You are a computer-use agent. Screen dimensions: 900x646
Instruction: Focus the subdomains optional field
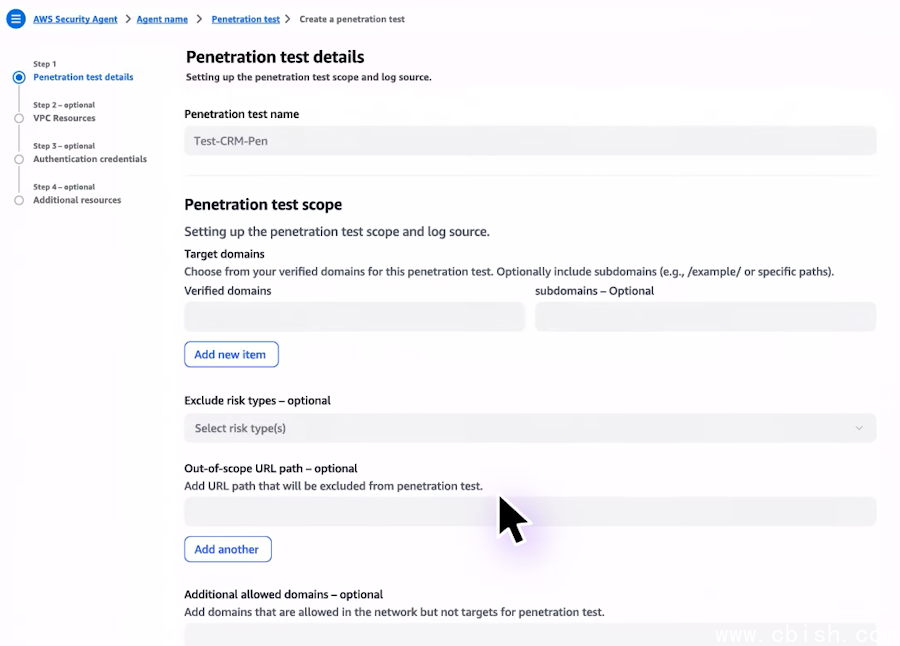pos(705,317)
